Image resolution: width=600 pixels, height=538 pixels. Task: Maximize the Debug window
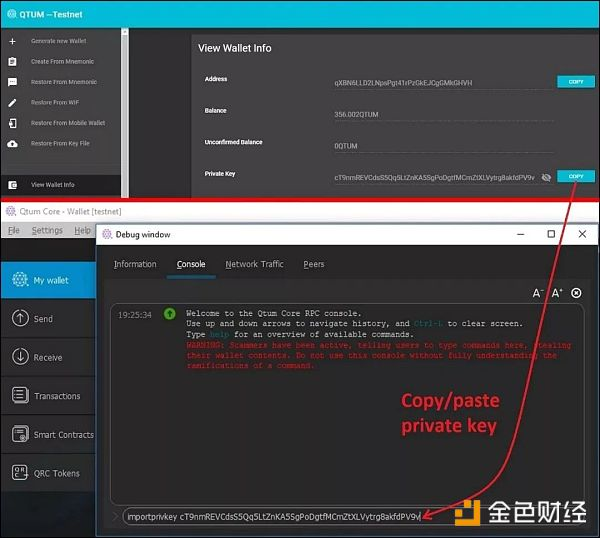pyautogui.click(x=551, y=234)
